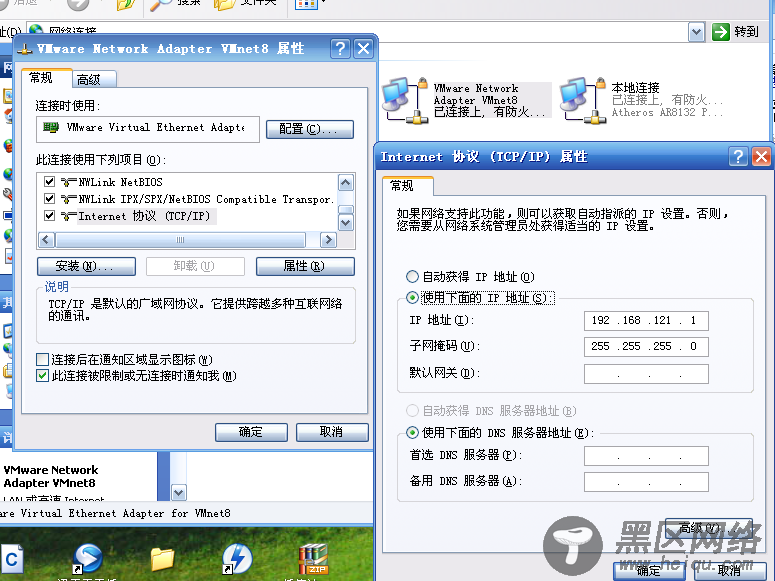The image size is (775, 581).
Task: Open help in TCP/IP properties title bar
Action: (x=738, y=157)
